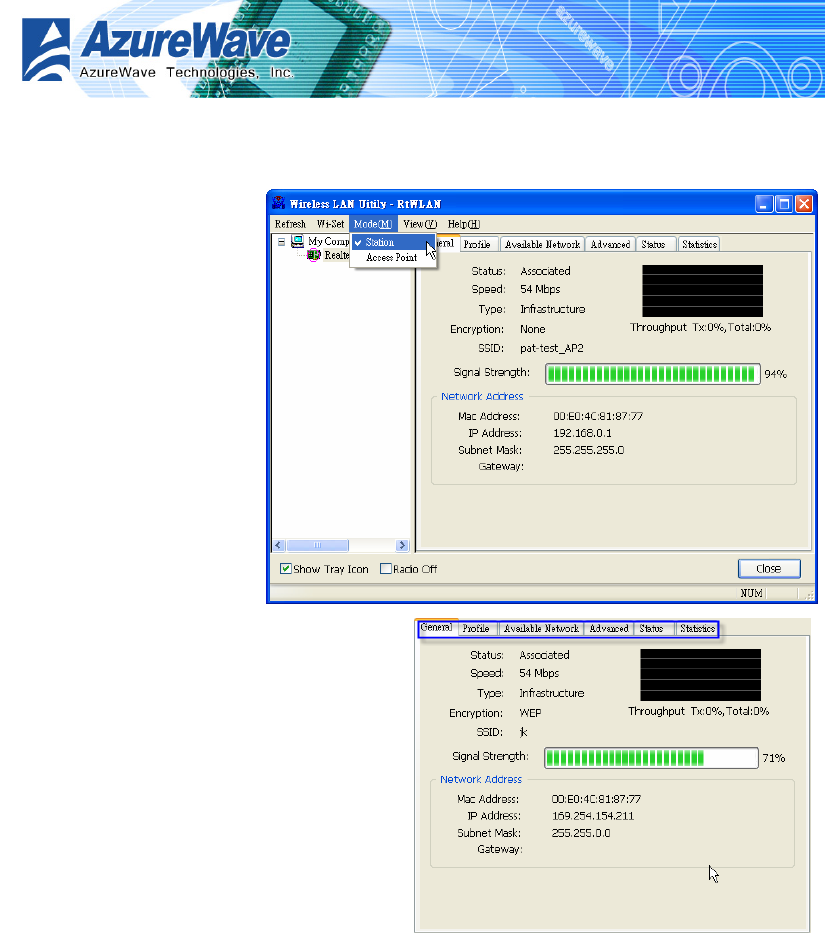Screen dimensions: 825x933
Task: Click the horizontal scrollbar thumb in tree panel
Action: (318, 545)
